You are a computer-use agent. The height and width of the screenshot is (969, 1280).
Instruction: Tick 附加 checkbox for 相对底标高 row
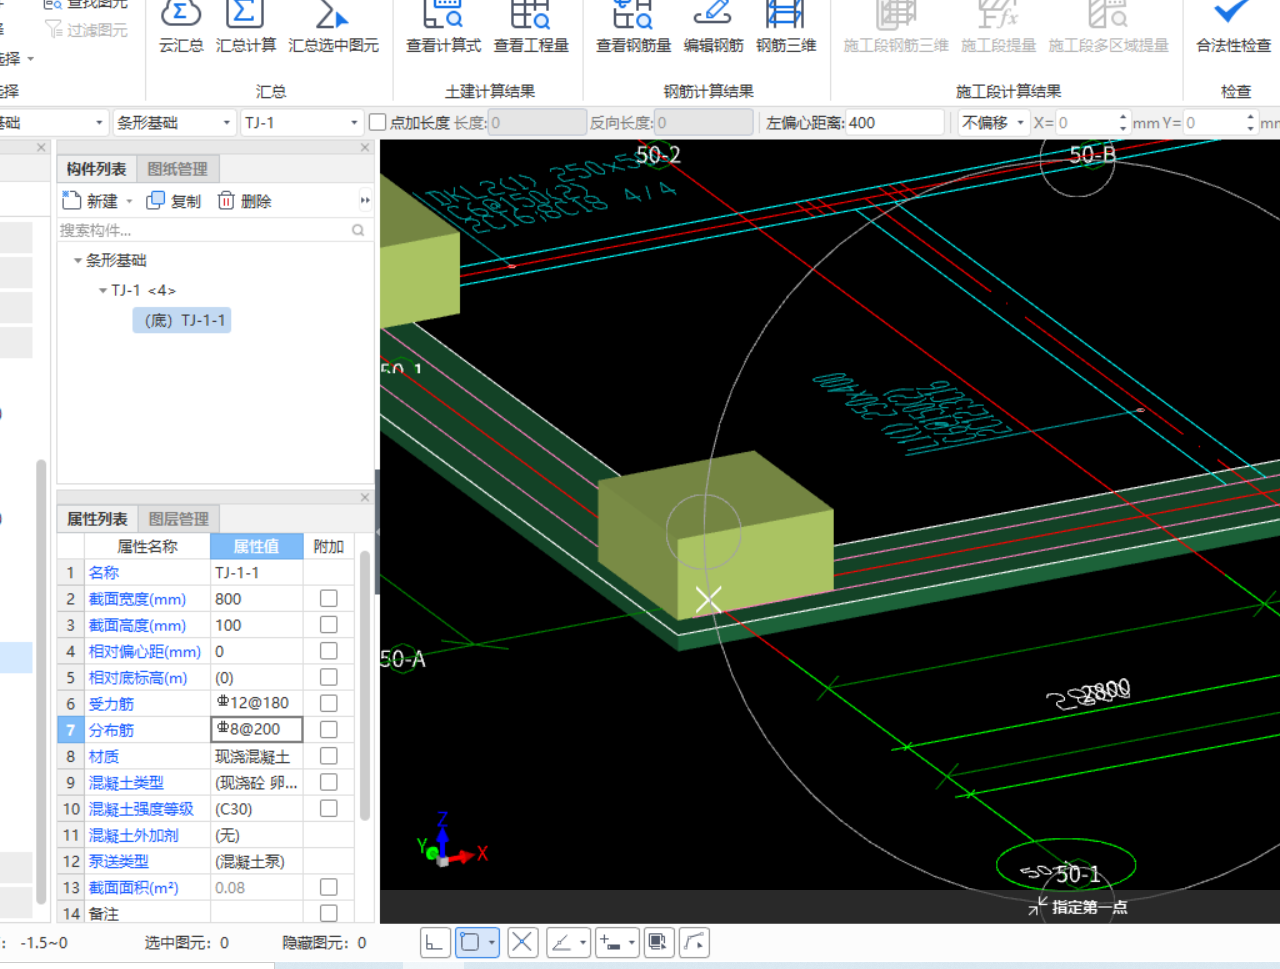pos(328,677)
